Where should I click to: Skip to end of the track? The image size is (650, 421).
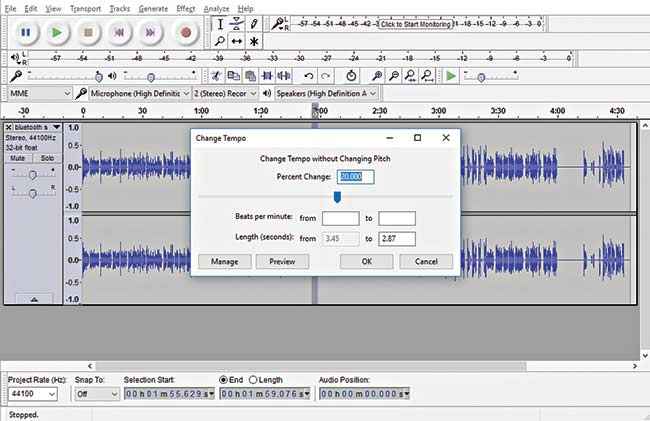pyautogui.click(x=152, y=32)
